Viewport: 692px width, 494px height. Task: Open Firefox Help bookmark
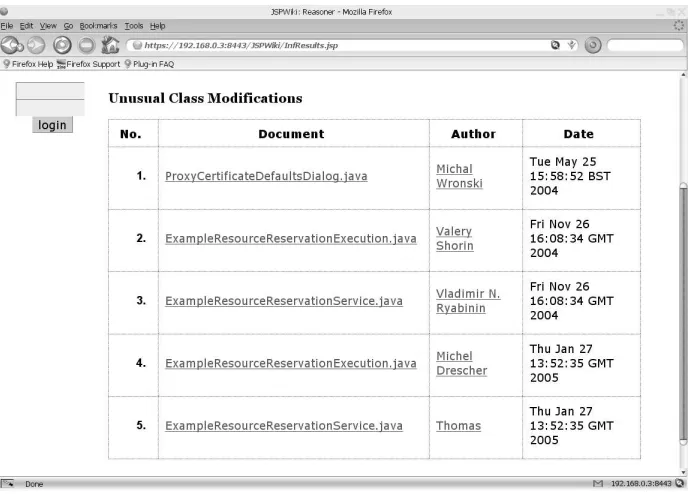click(x=28, y=64)
